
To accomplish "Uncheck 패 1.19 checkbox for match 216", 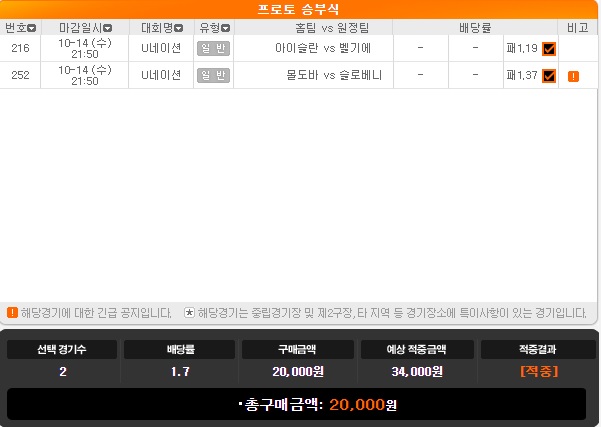I will (549, 49).
